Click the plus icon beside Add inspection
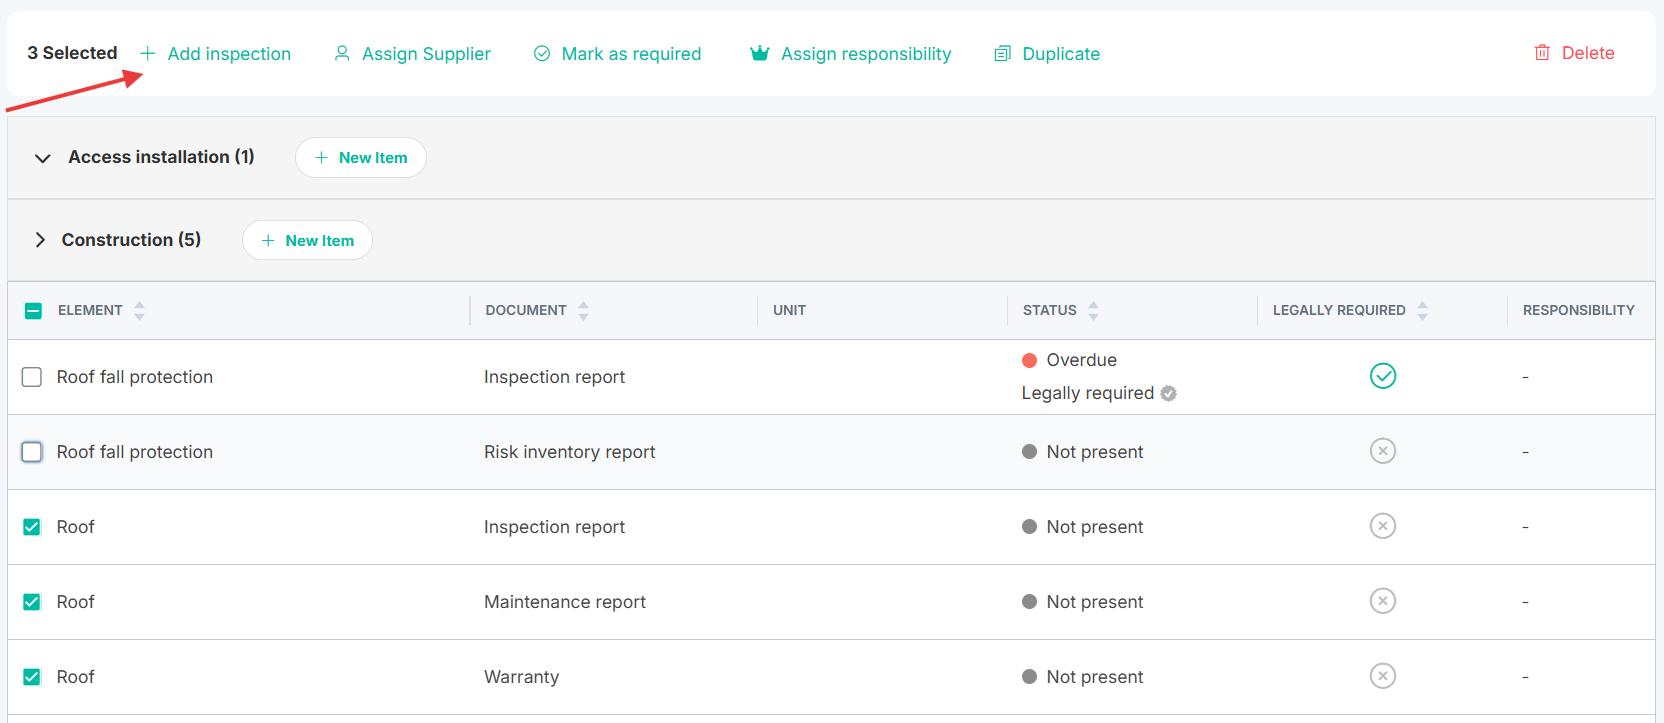 (x=147, y=53)
